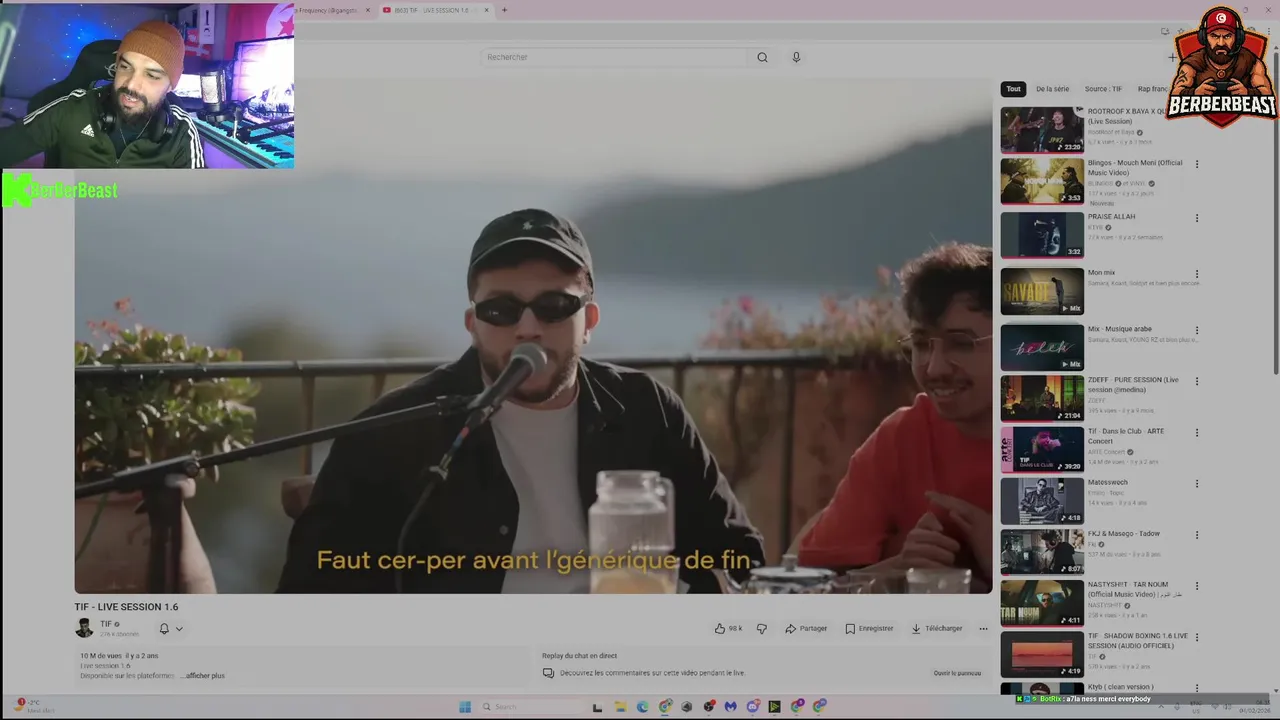Click the Ktyb ( clean version ) title
1280x720 pixels.
click(x=1120, y=687)
